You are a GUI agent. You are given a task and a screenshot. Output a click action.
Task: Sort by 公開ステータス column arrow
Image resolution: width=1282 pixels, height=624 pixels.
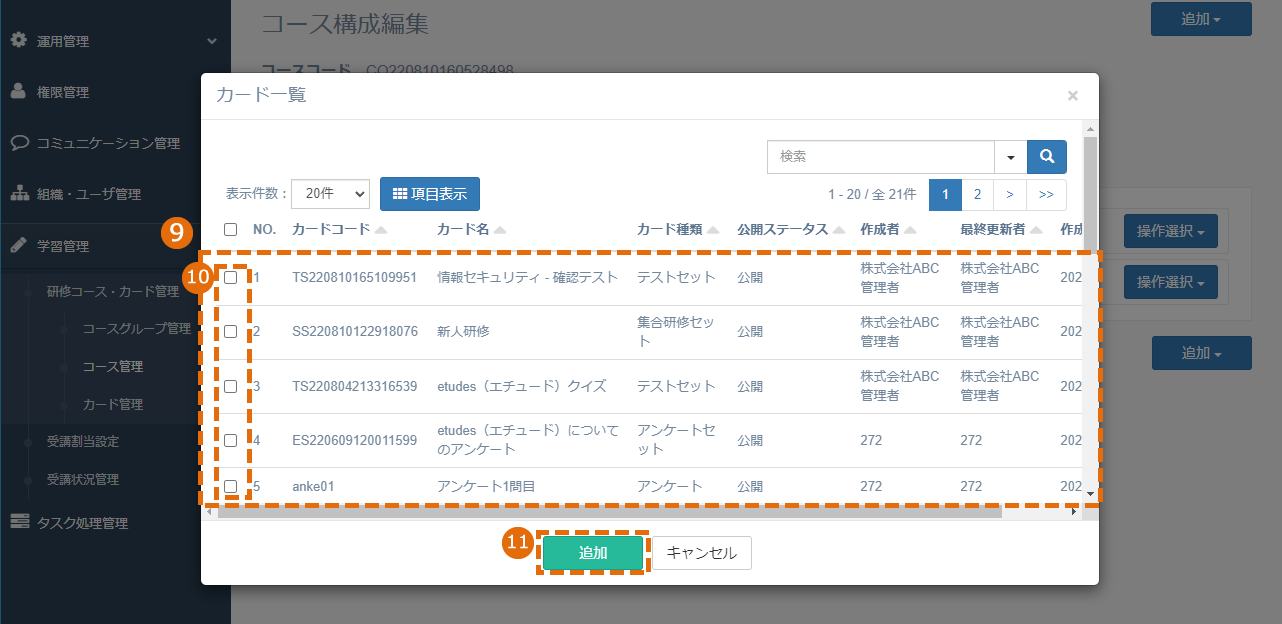point(838,230)
